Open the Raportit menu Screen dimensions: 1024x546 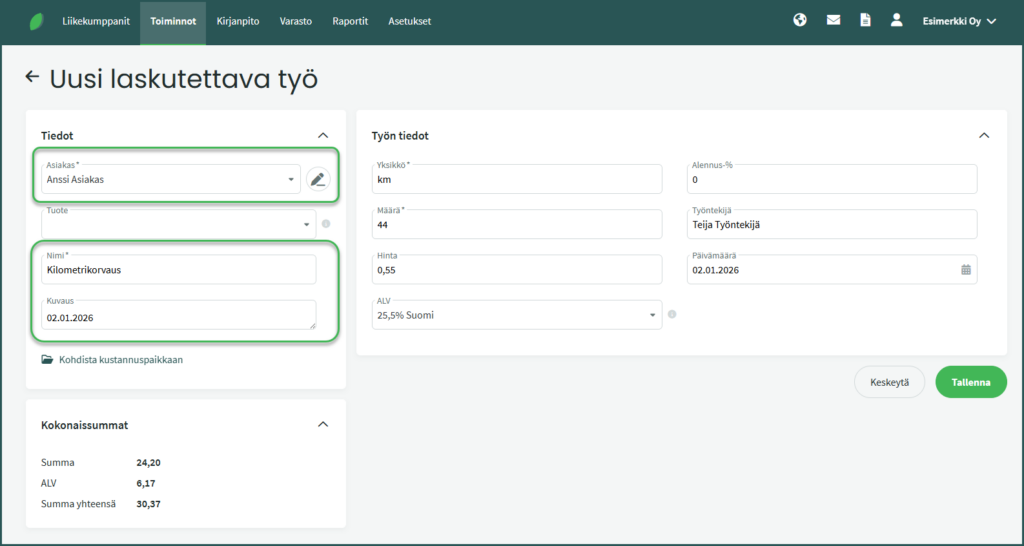(351, 21)
